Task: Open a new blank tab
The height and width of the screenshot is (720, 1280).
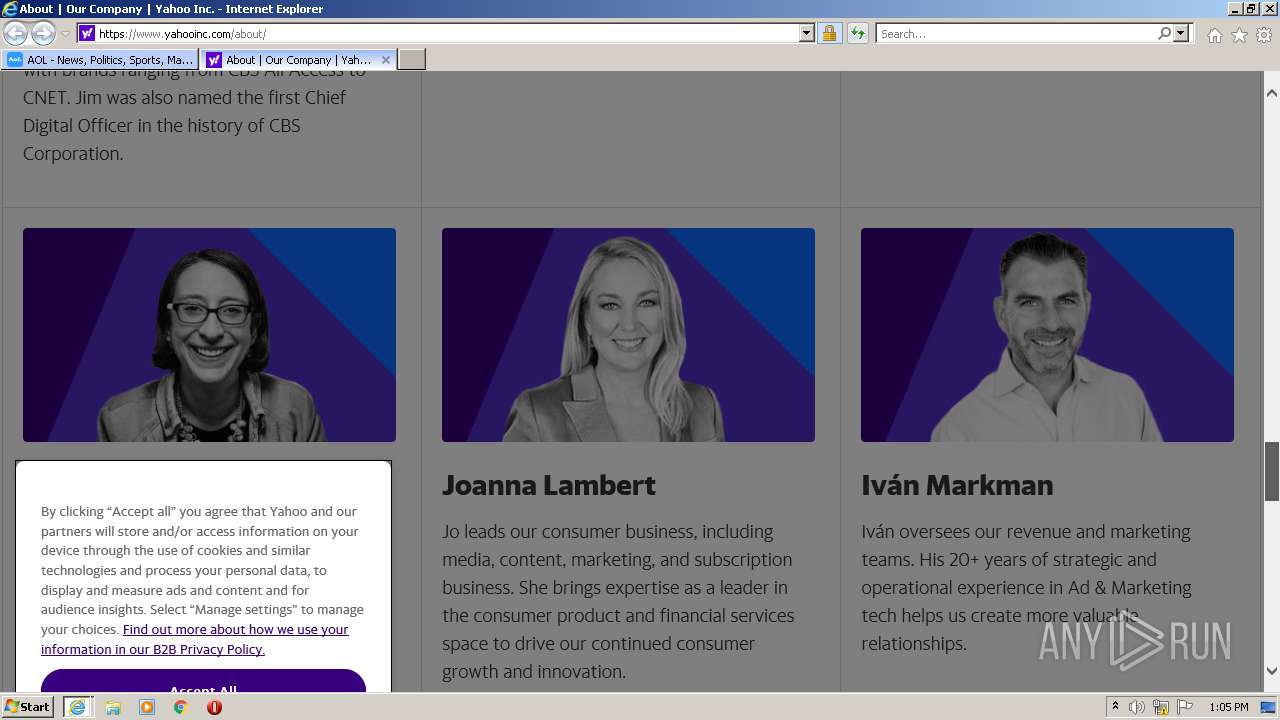Action: pyautogui.click(x=412, y=60)
